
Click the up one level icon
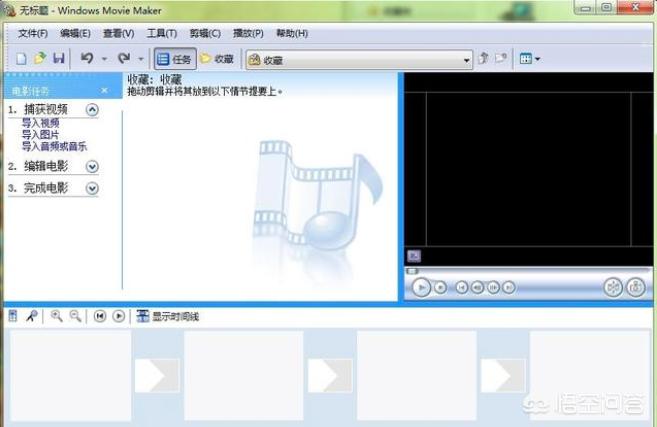(483, 58)
